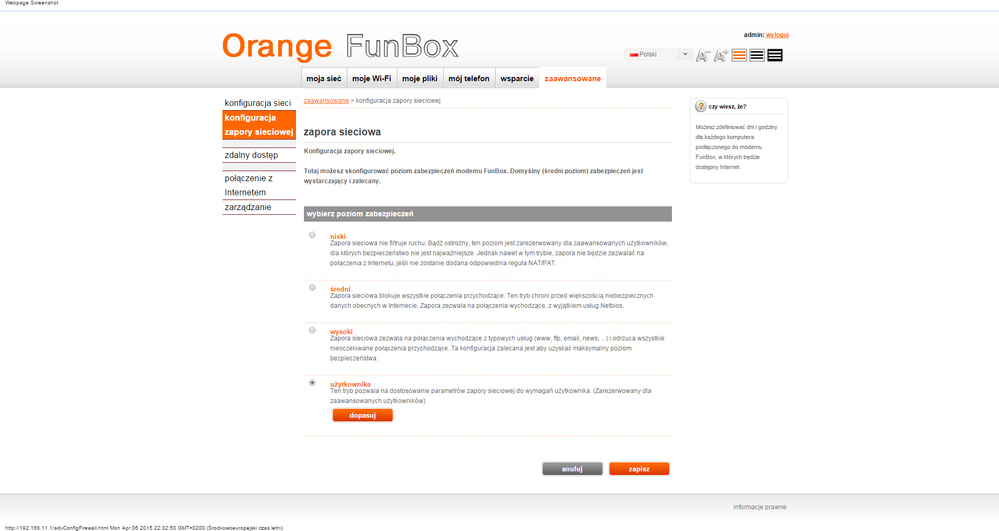The image size is (999, 531).
Task: Select the użytkownika security level radio
Action: (x=312, y=383)
